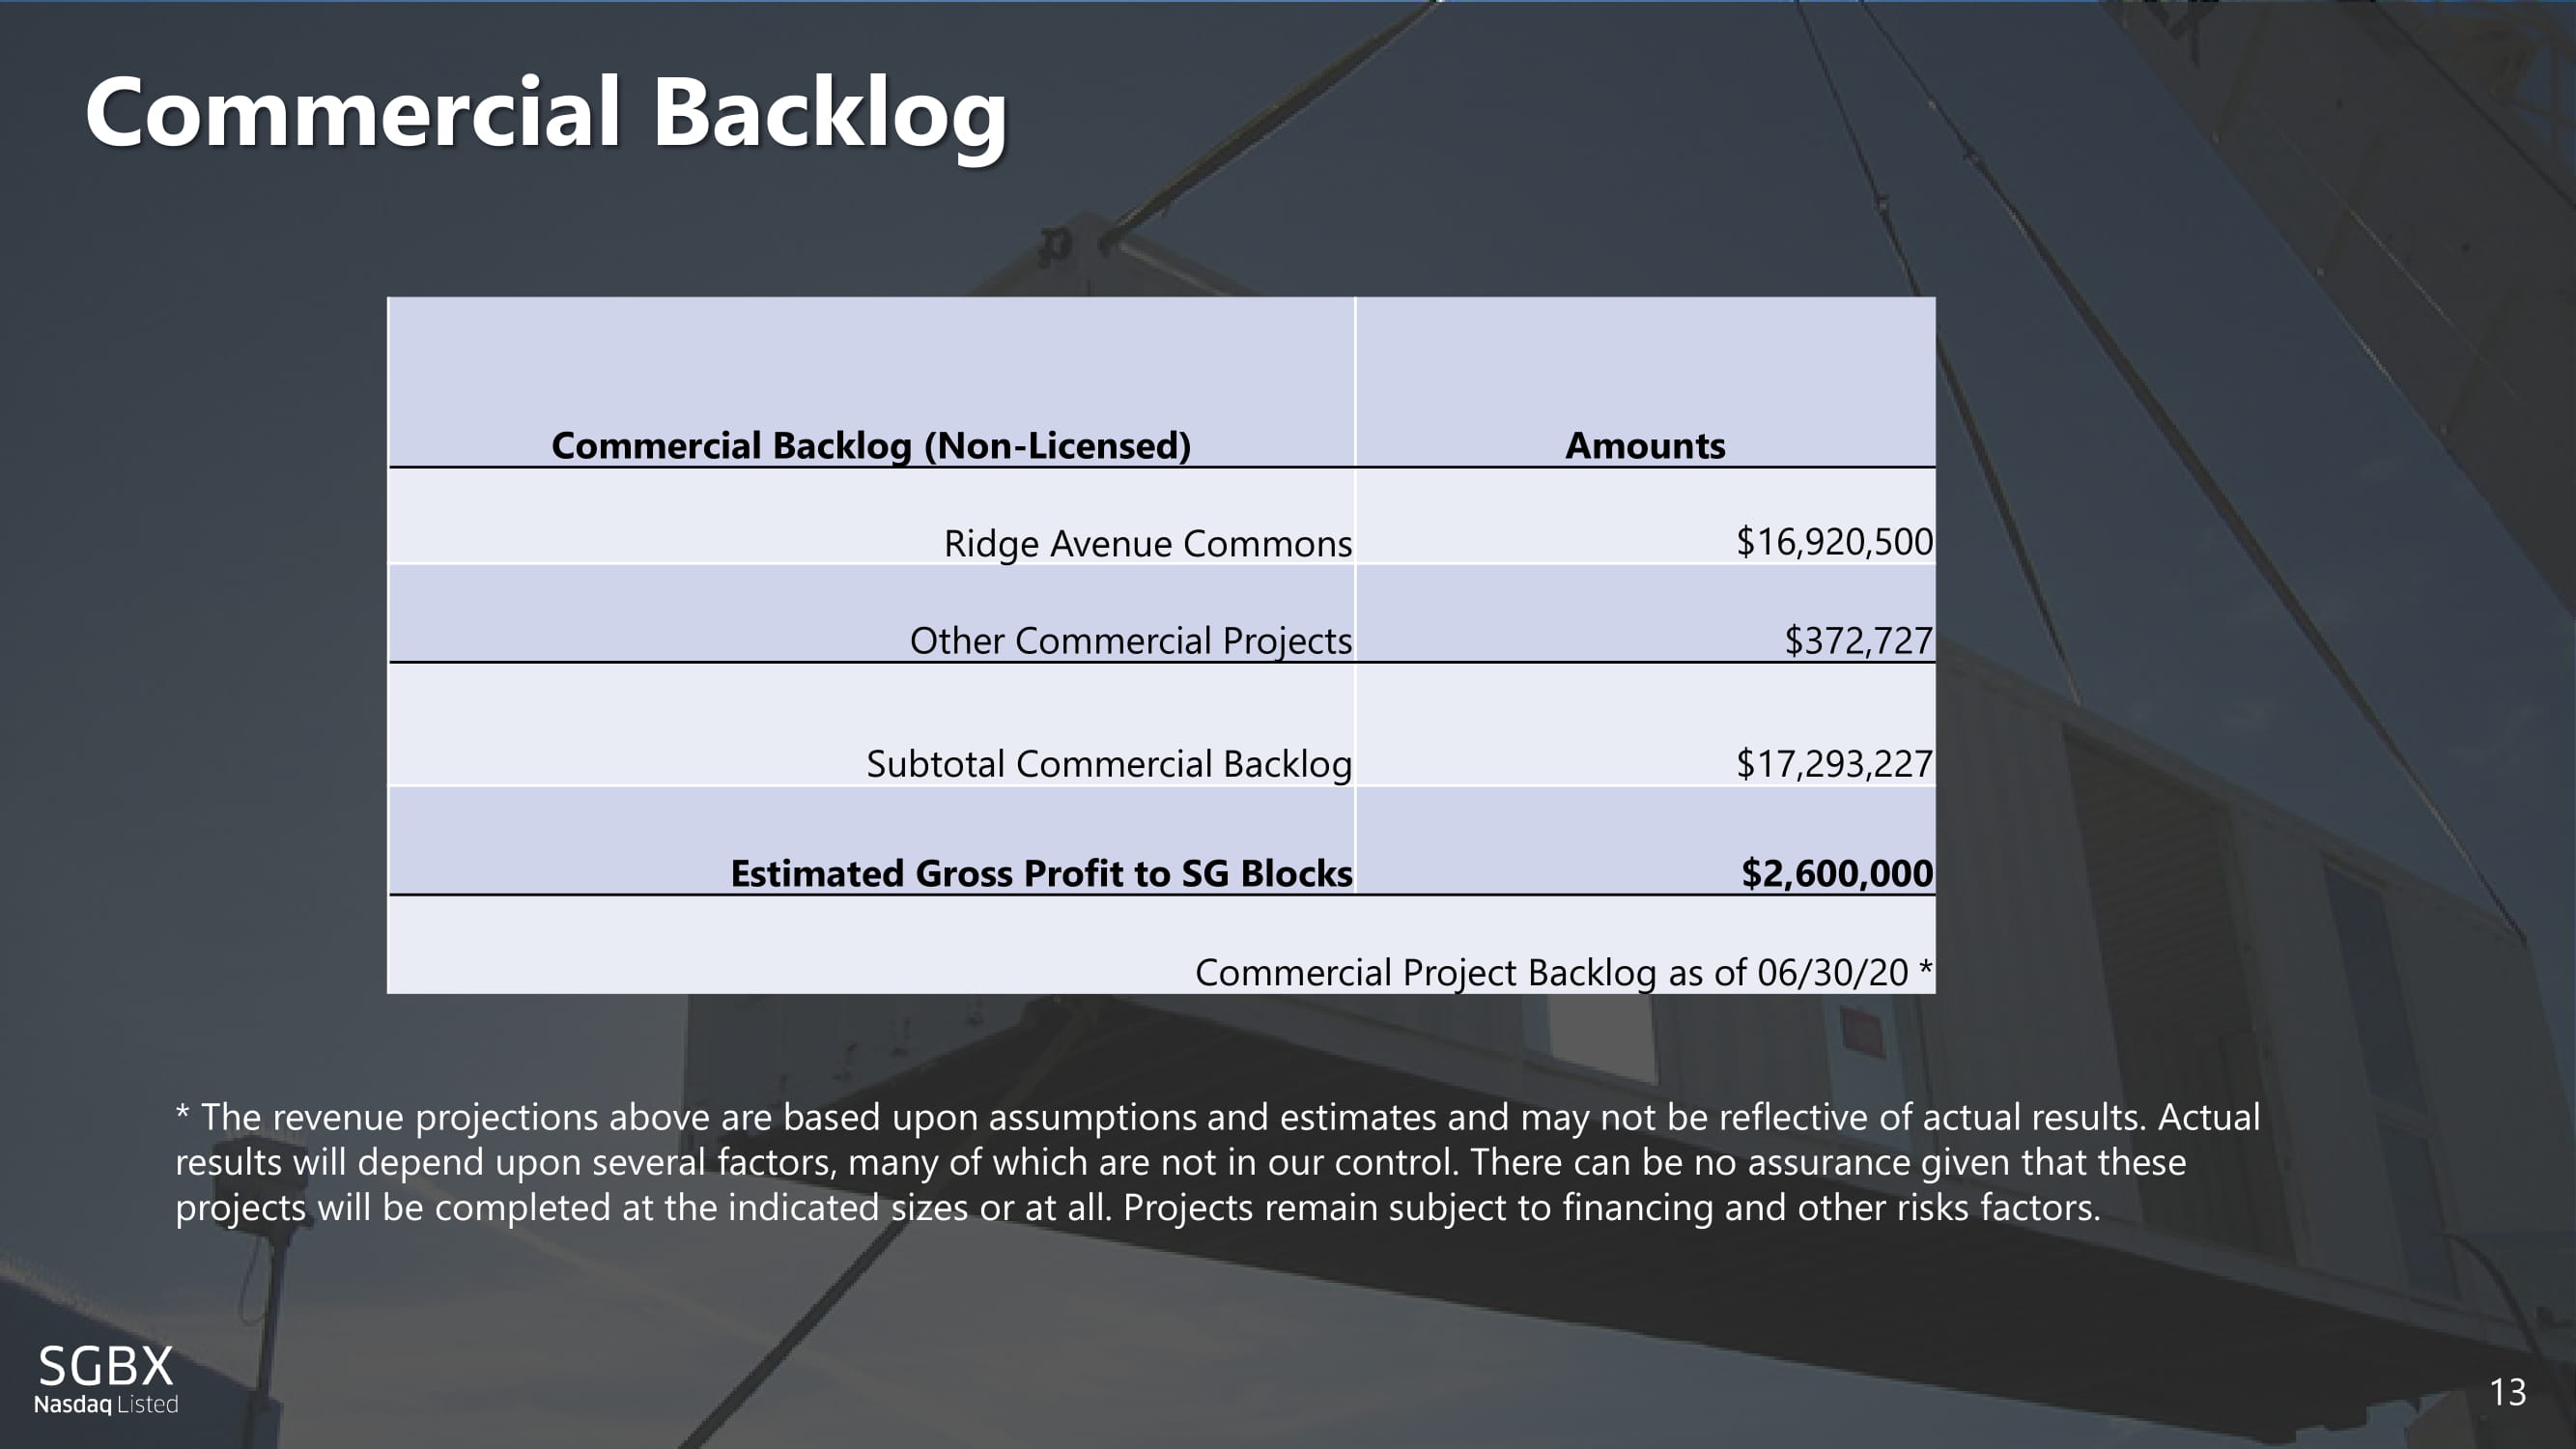Select the bold $2,600,000 gross profit value
2576x1449 pixels.
pos(1837,874)
